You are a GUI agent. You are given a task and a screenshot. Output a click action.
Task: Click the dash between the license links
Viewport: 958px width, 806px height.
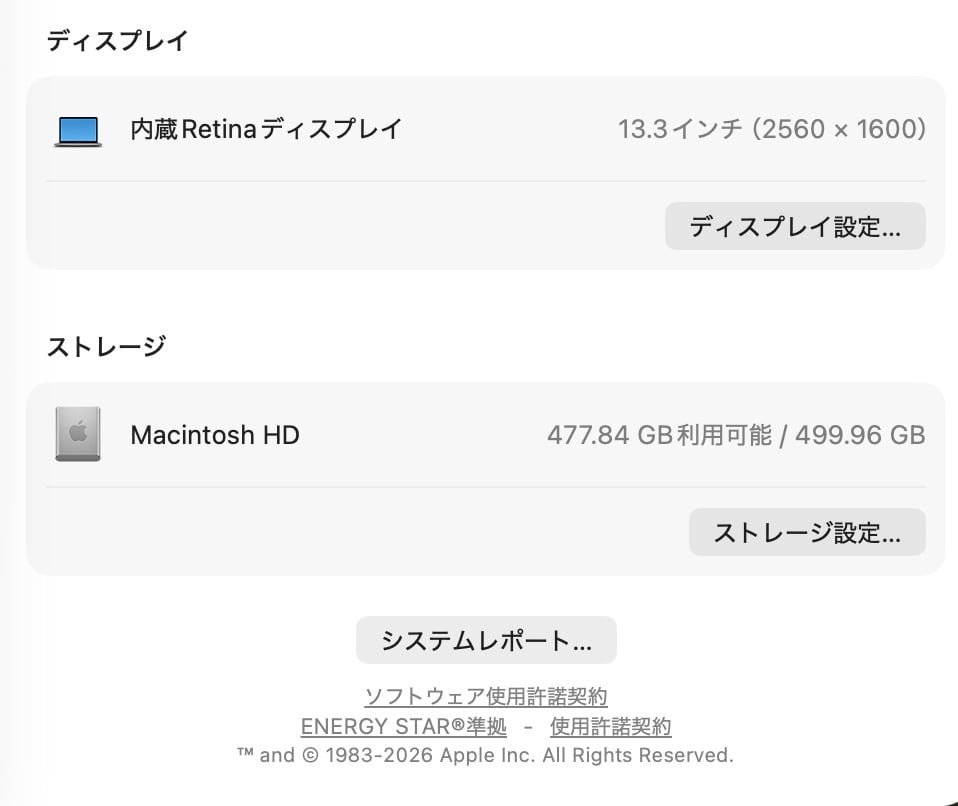[x=528, y=727]
